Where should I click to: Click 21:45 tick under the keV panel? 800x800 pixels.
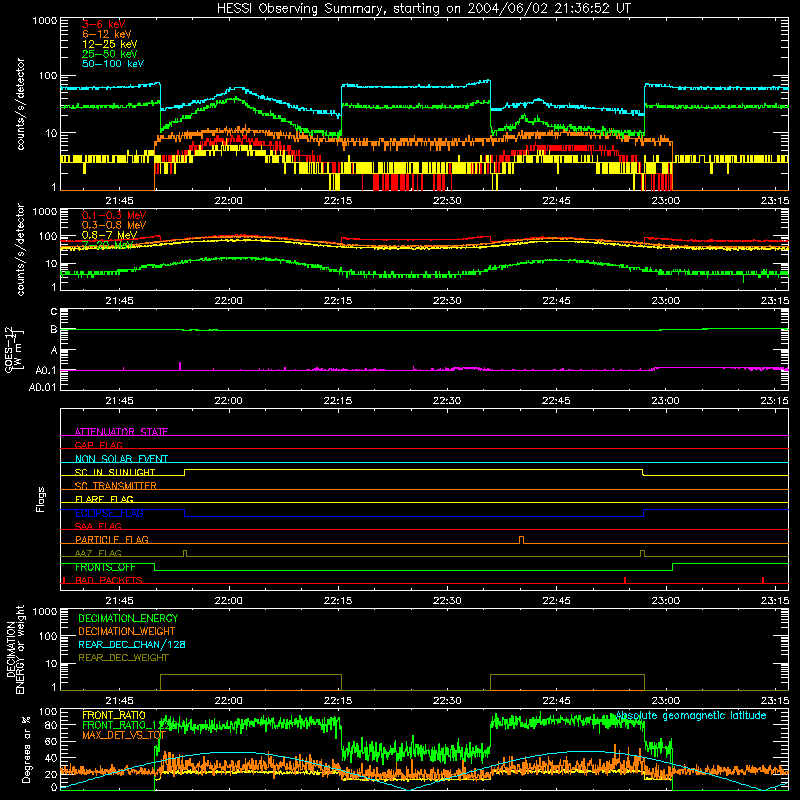click(x=119, y=201)
